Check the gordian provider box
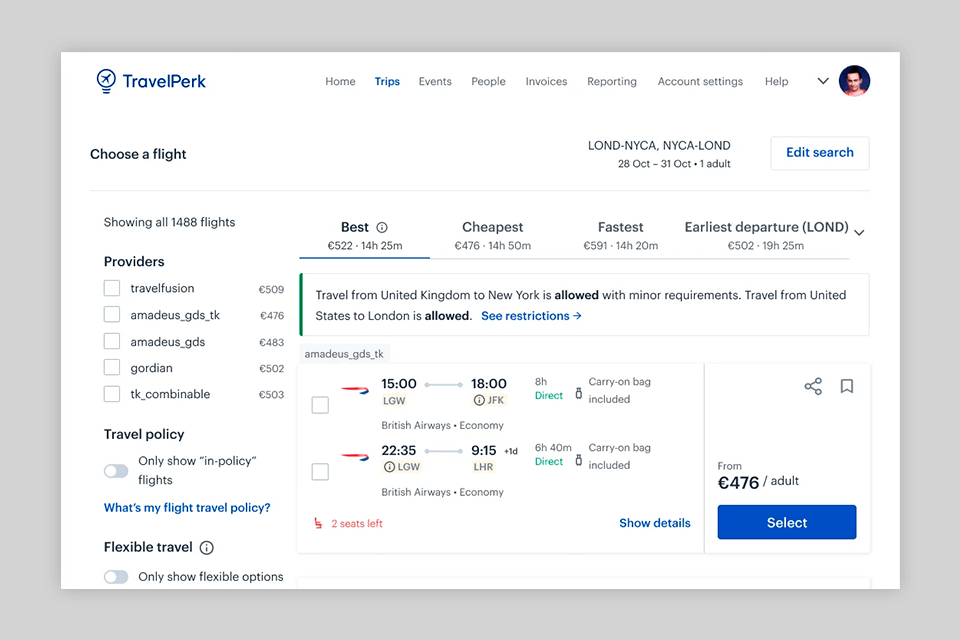The image size is (960, 640). [111, 367]
